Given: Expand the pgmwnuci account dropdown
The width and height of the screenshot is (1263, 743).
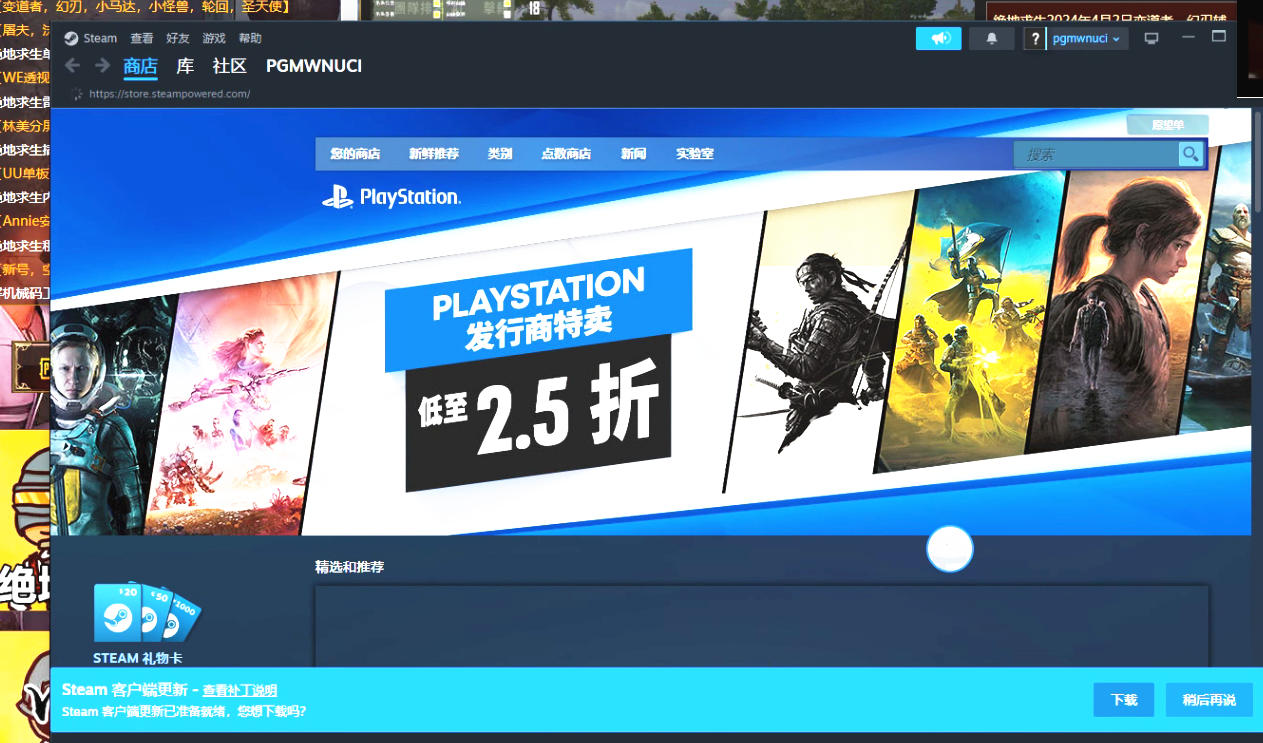Looking at the screenshot, I should [x=1087, y=38].
